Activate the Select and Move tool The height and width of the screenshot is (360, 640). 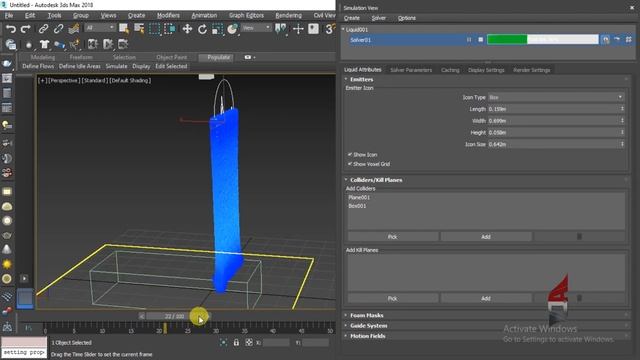click(x=187, y=29)
